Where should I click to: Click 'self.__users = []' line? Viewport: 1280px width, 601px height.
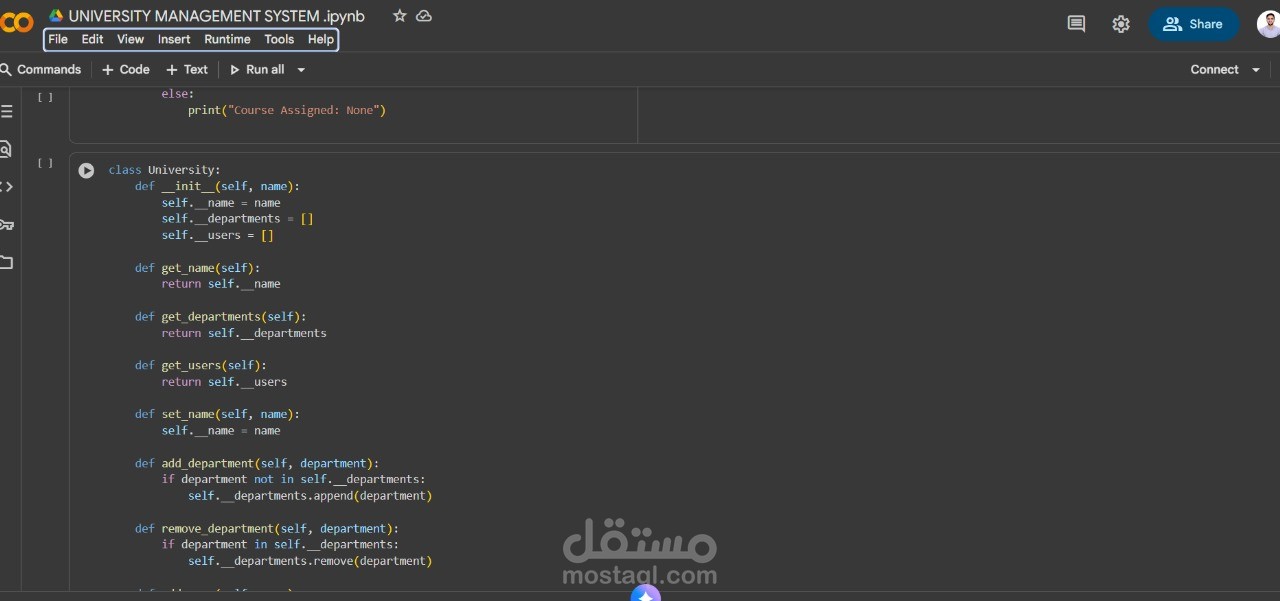pyautogui.click(x=218, y=235)
